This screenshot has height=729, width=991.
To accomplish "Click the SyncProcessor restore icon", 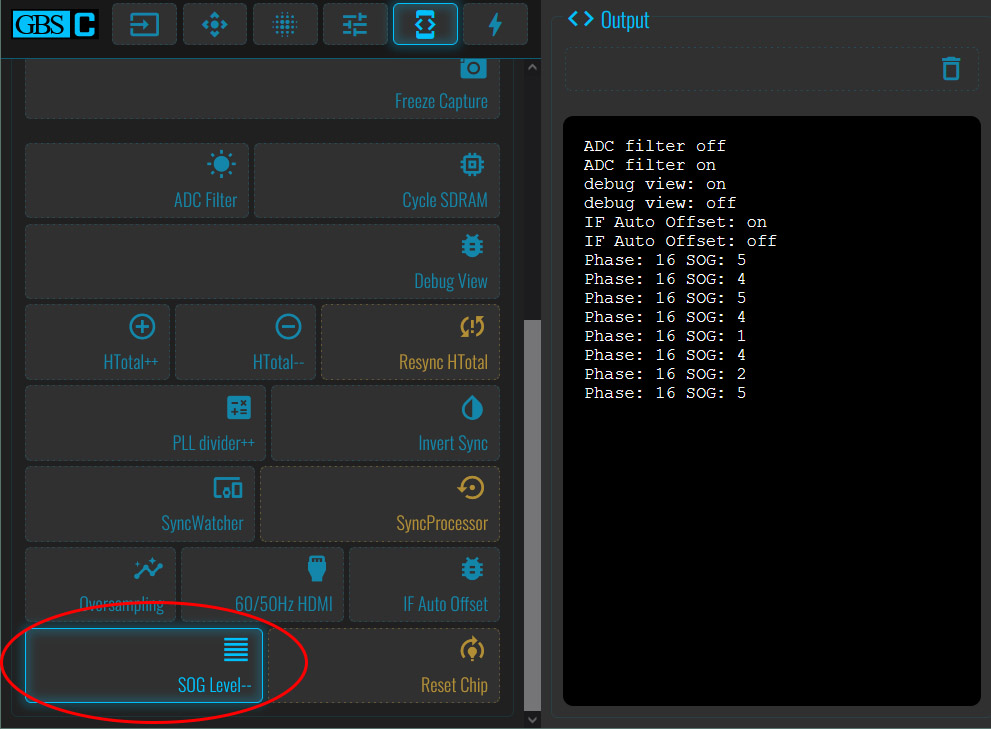I will pos(471,487).
